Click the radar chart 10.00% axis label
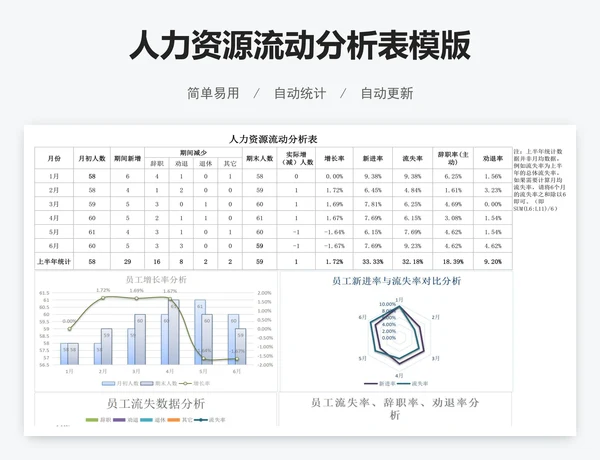The height and width of the screenshot is (460, 600). 387,304
